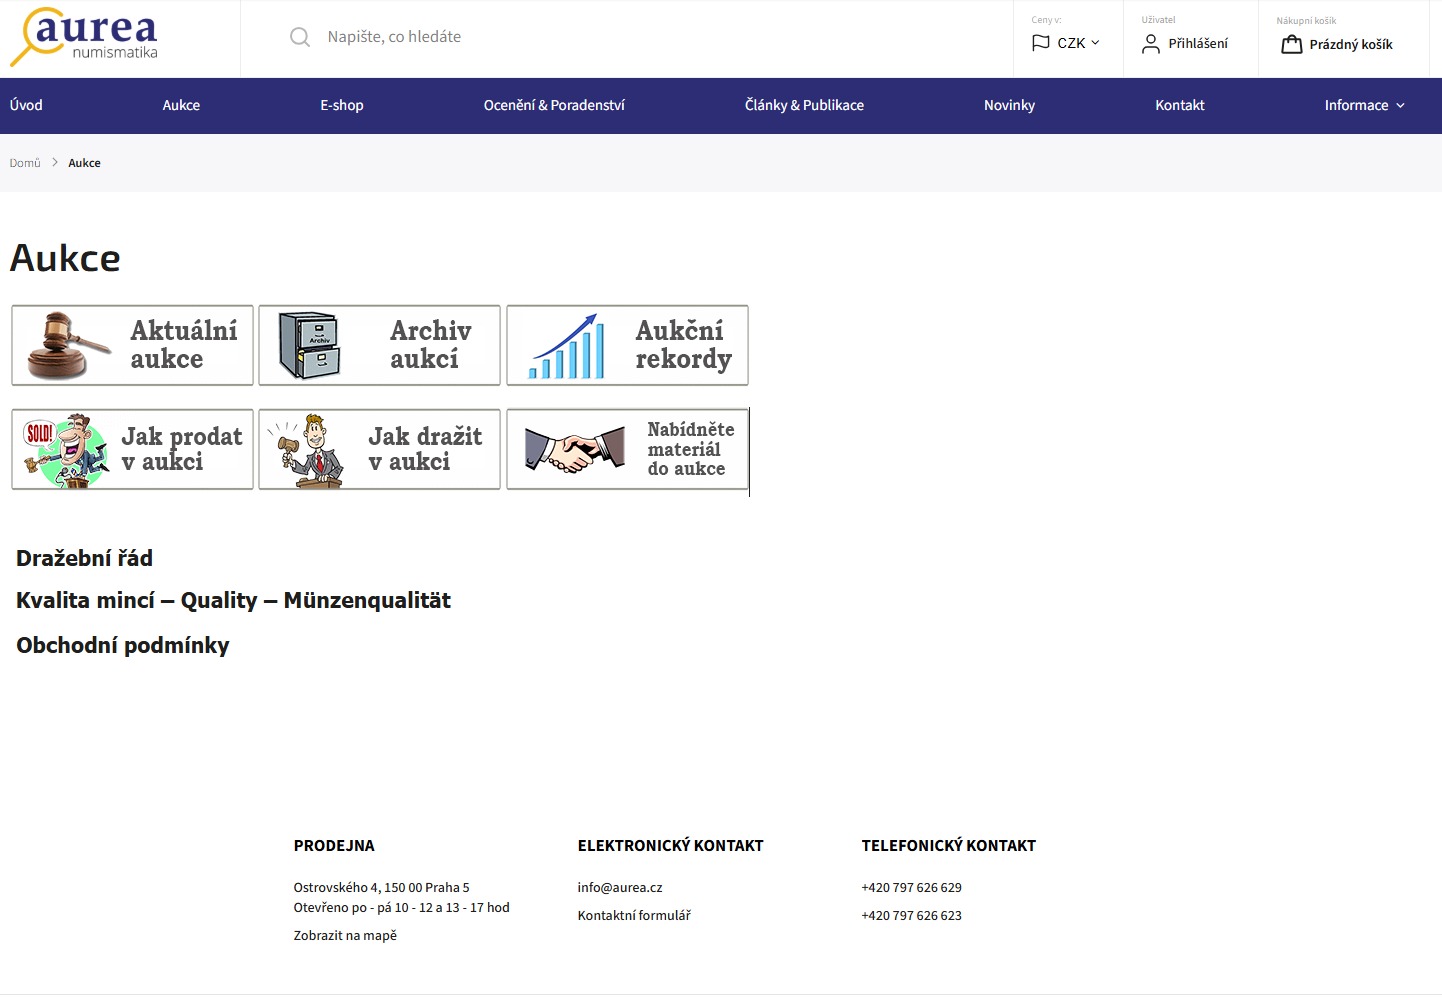Image resolution: width=1442 pixels, height=998 pixels.
Task: Click the magnifier search icon
Action: (x=299, y=37)
